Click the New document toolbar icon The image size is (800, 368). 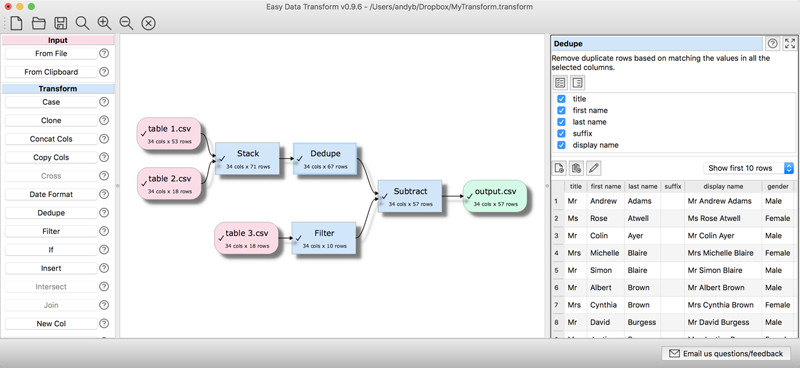tap(16, 23)
